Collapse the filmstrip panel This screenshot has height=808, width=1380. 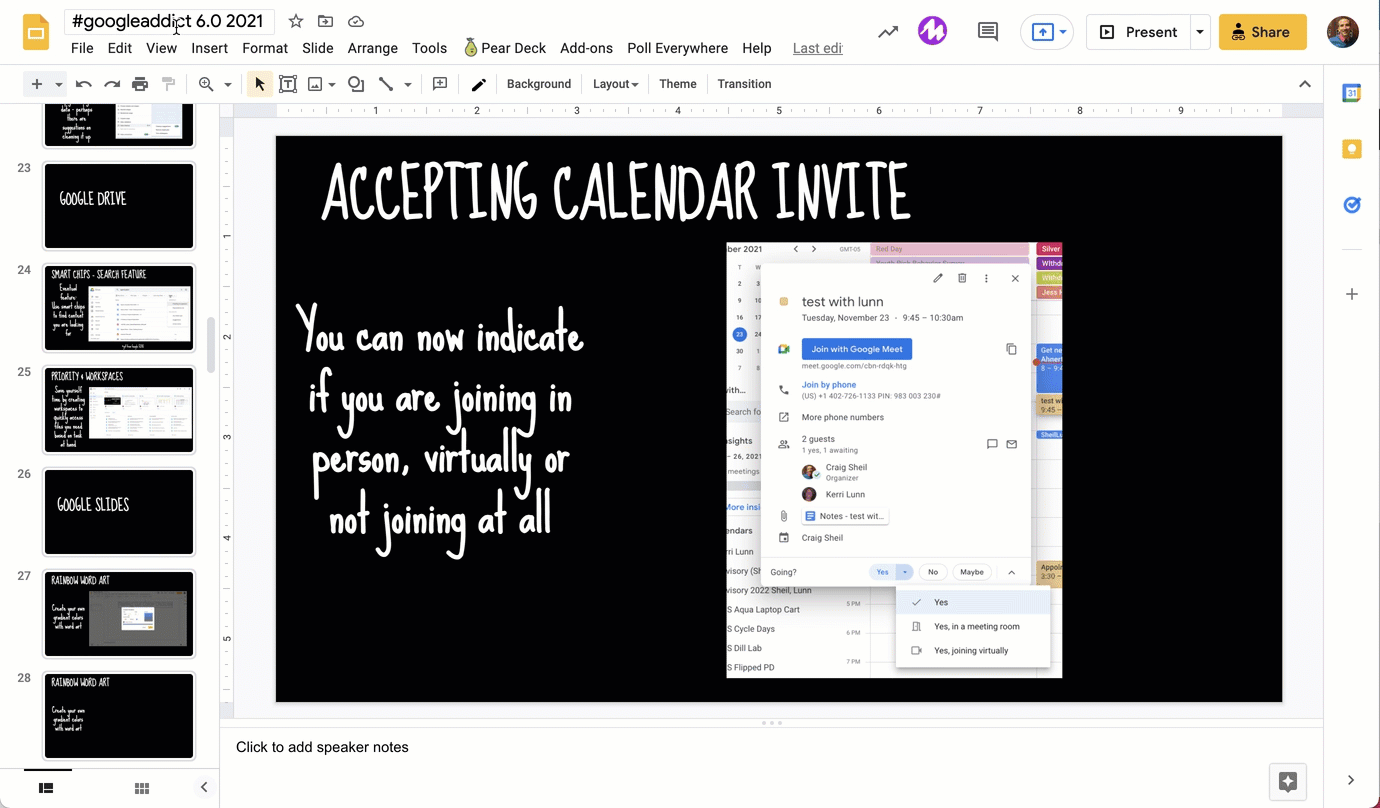[x=204, y=787]
